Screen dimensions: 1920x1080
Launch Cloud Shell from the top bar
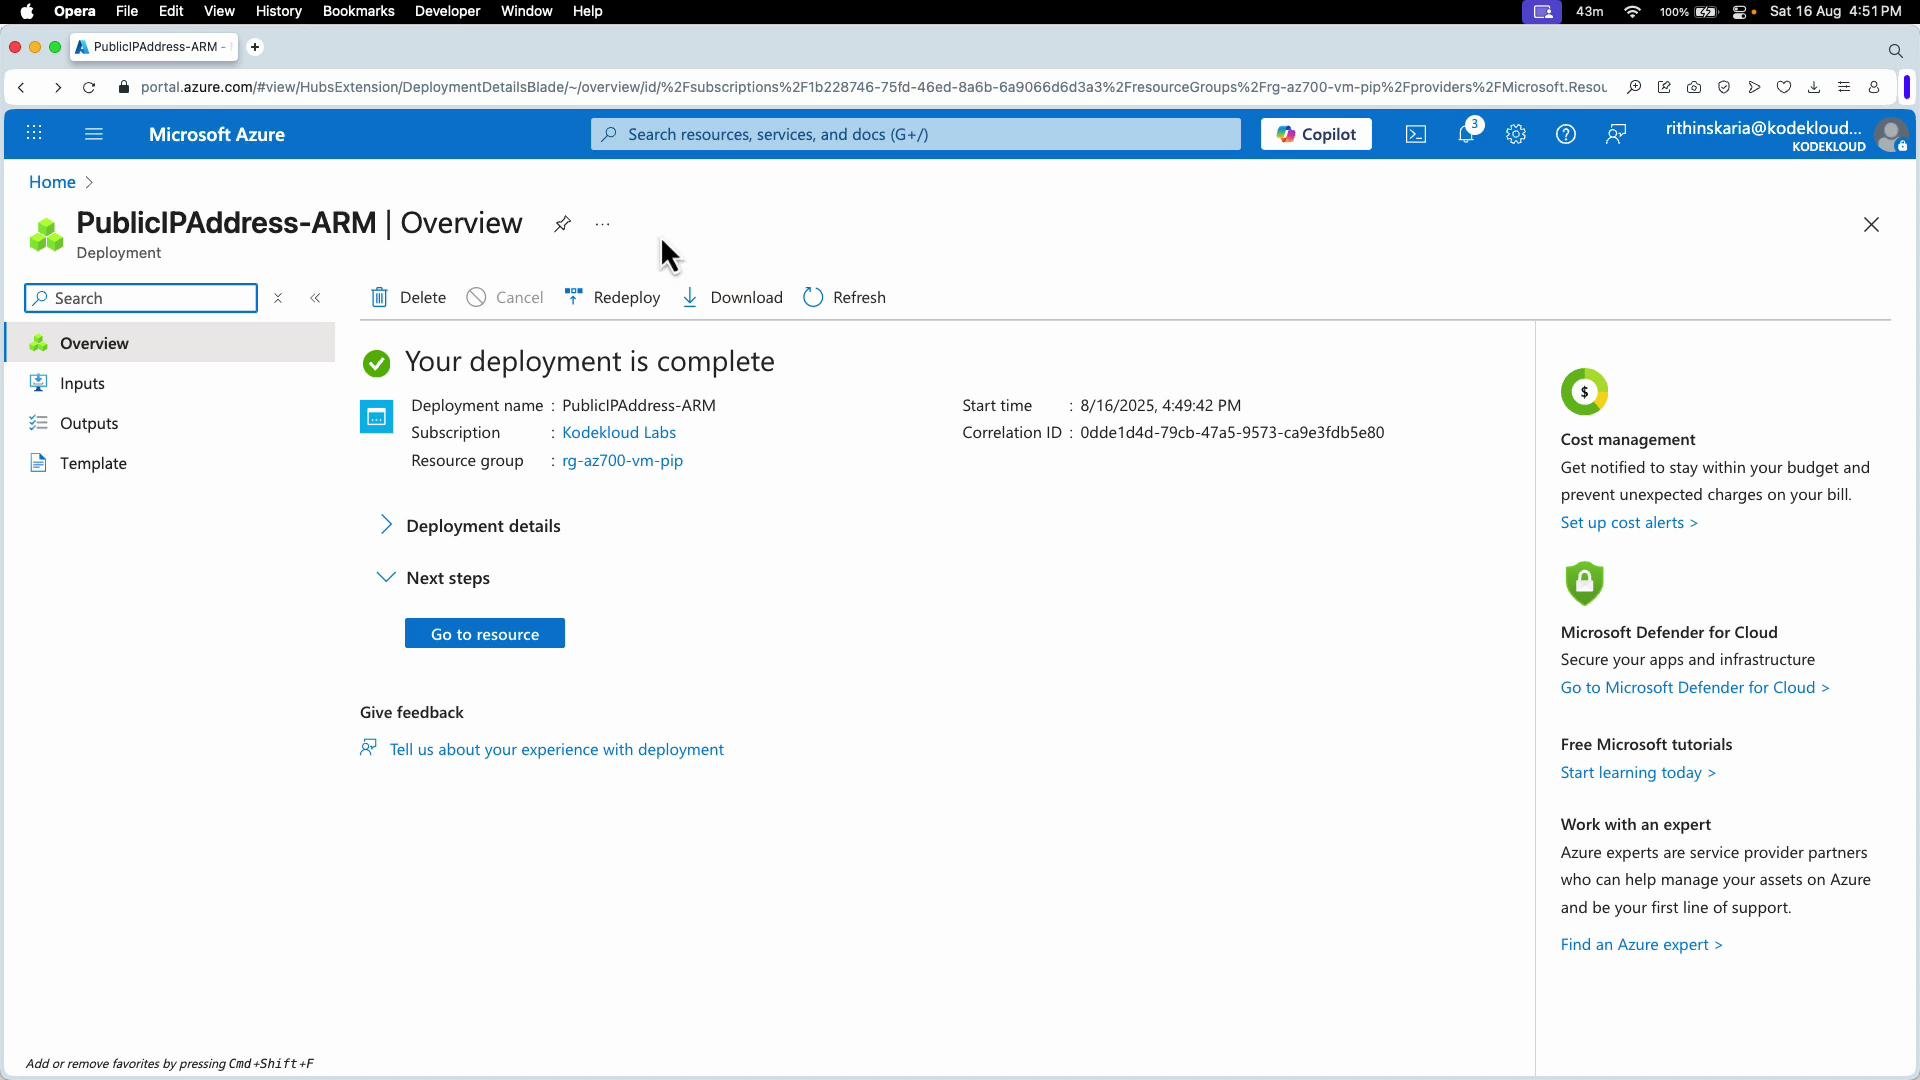1416,134
